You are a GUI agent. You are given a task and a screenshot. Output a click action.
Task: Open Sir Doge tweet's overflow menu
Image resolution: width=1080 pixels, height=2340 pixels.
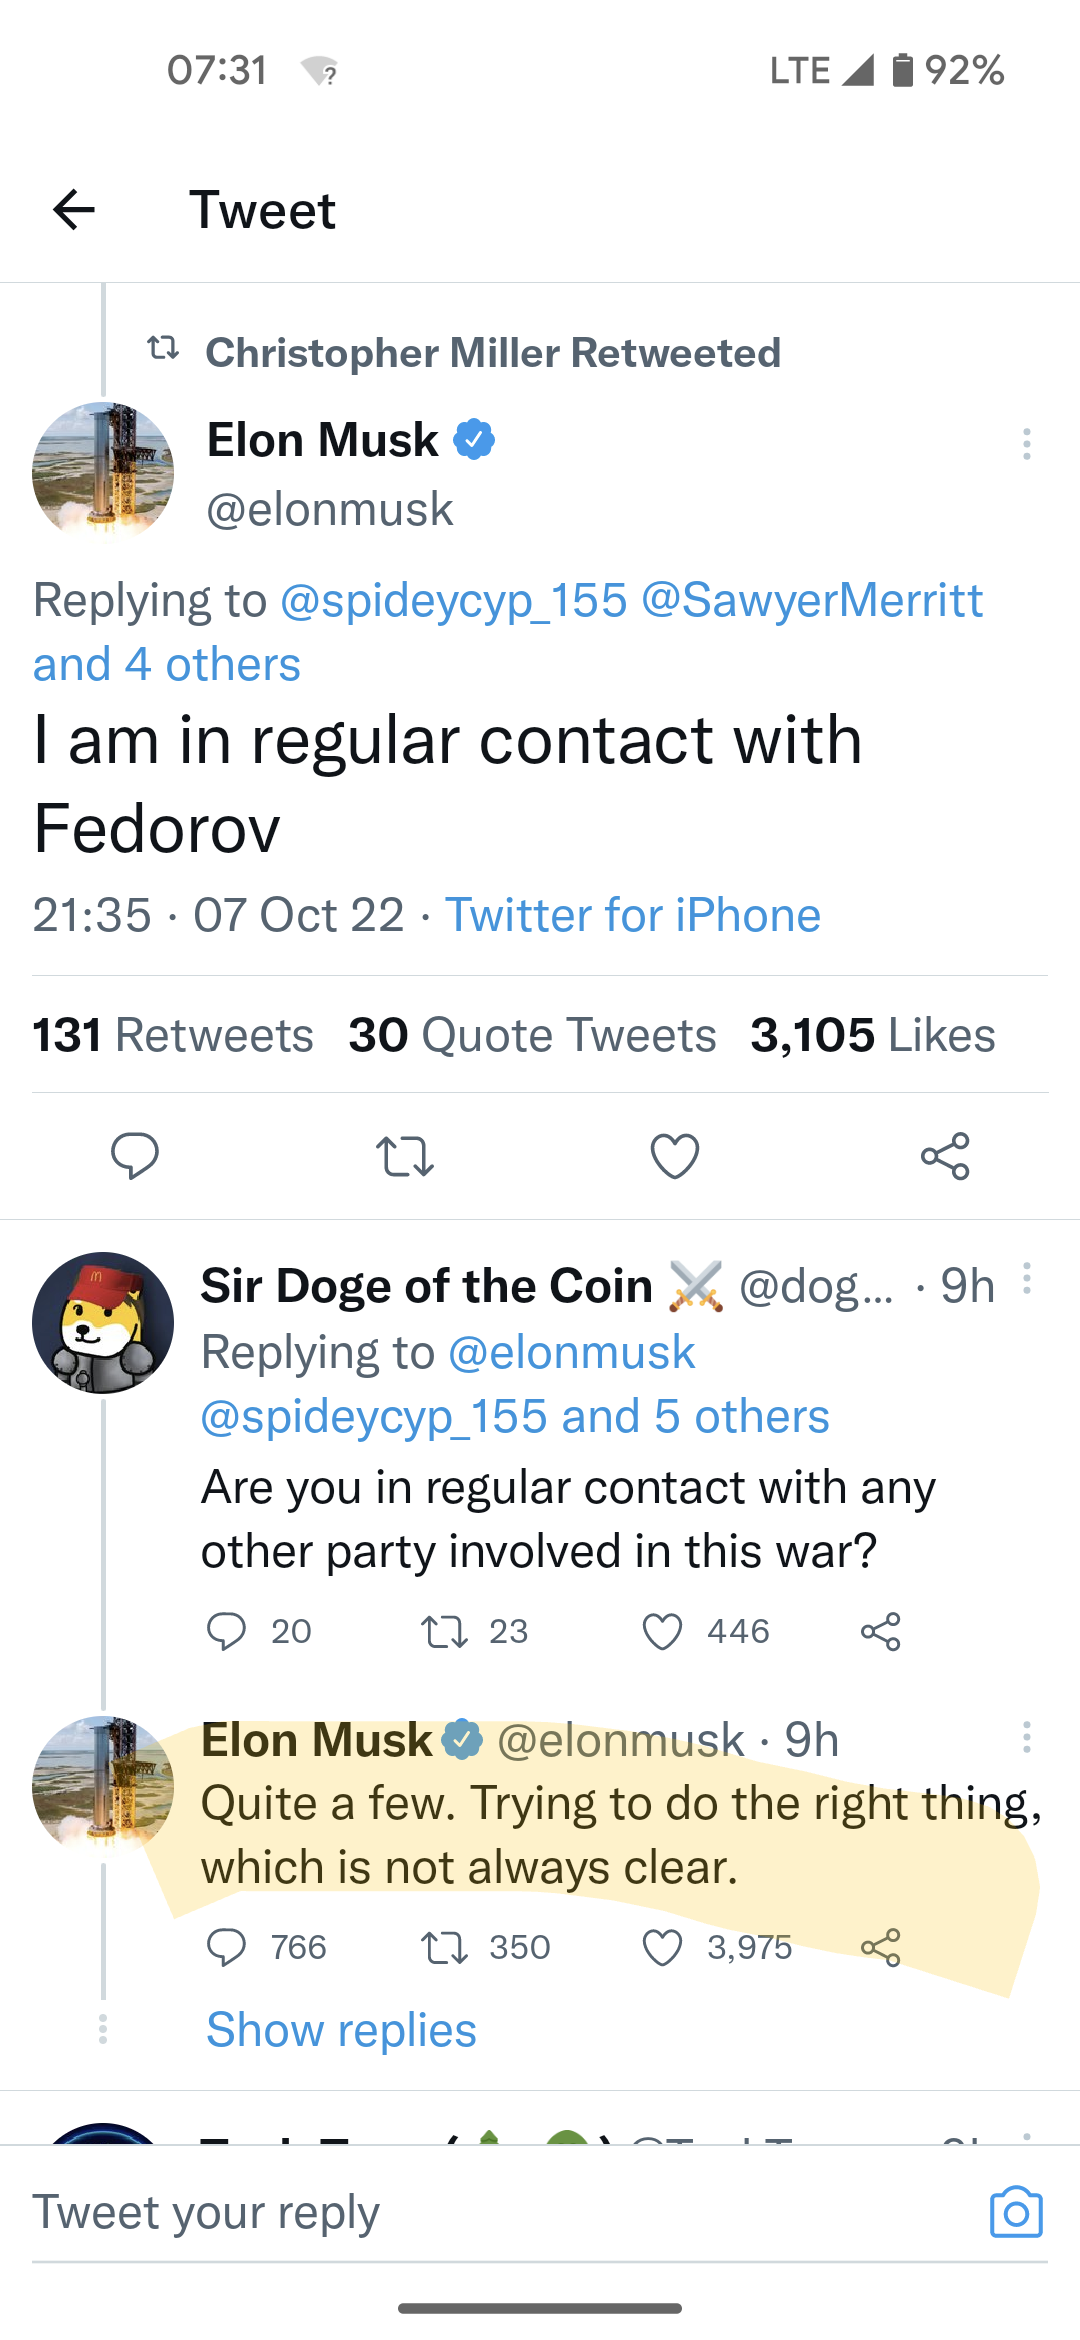(1026, 1279)
